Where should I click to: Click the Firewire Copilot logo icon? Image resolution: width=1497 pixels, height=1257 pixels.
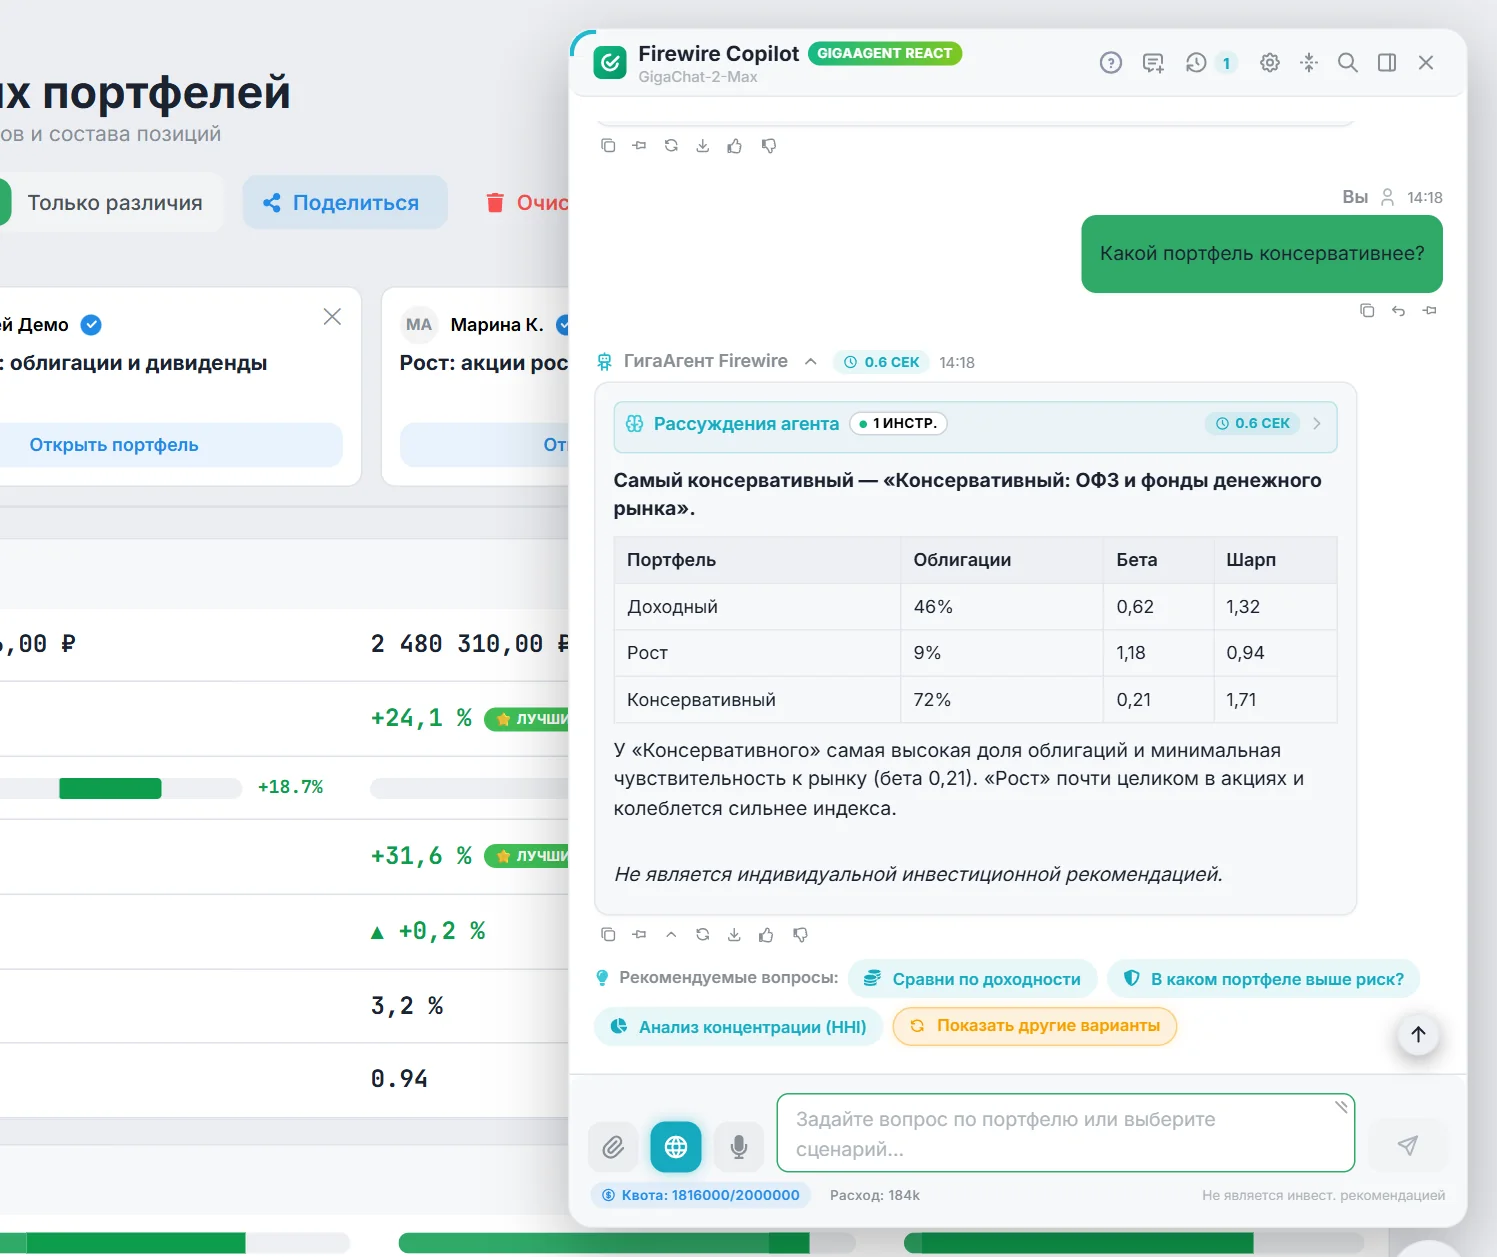(610, 63)
